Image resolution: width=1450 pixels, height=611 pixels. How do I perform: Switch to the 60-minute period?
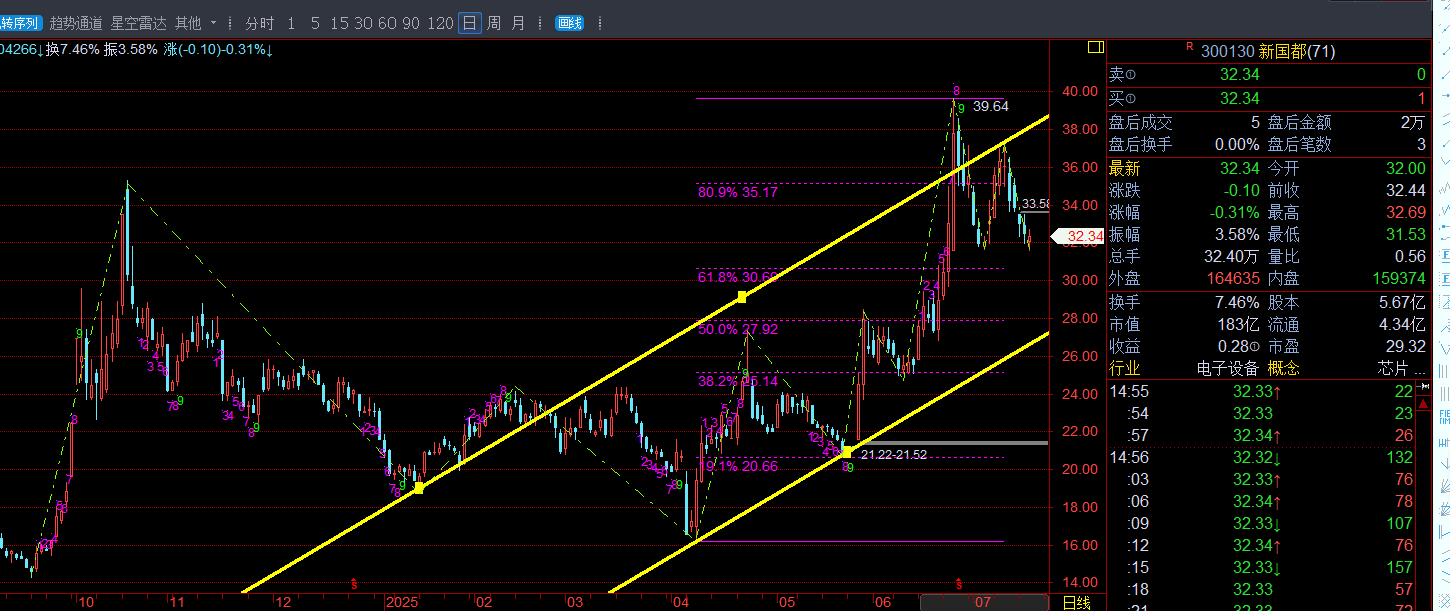387,23
